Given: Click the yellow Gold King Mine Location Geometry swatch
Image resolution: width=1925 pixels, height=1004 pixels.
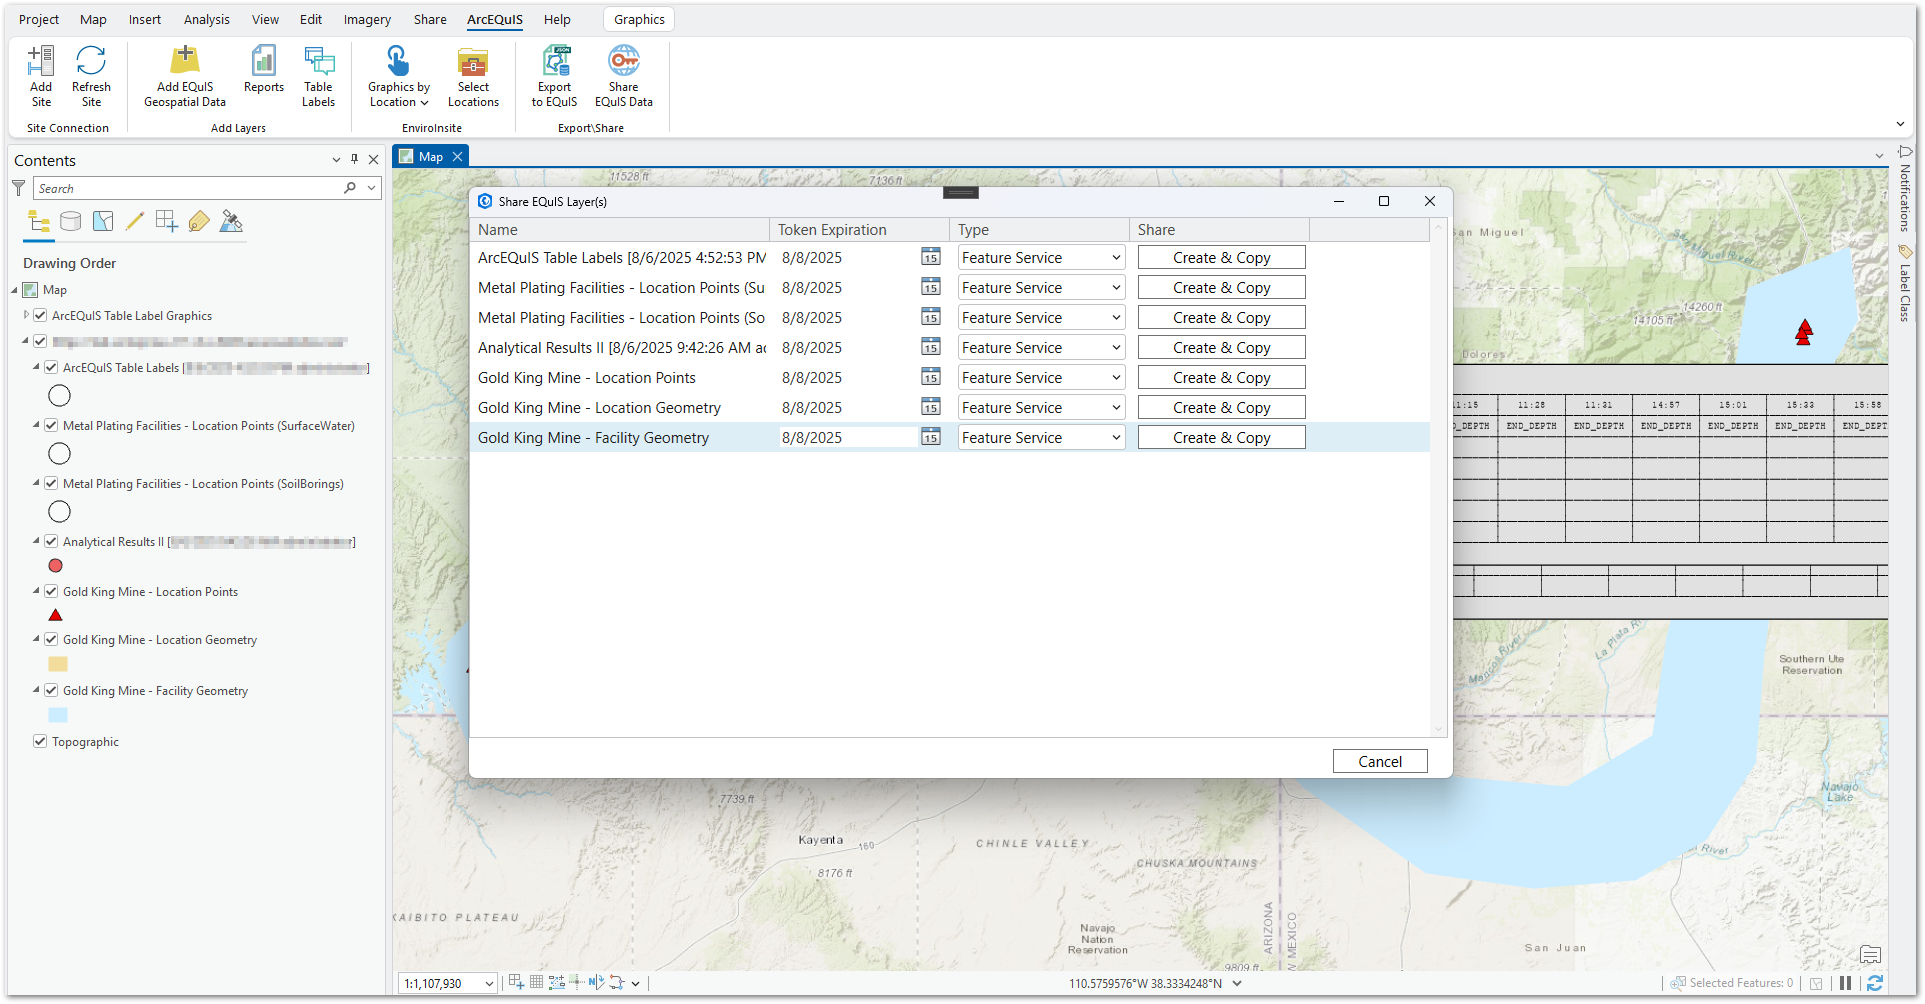Looking at the screenshot, I should point(58,665).
